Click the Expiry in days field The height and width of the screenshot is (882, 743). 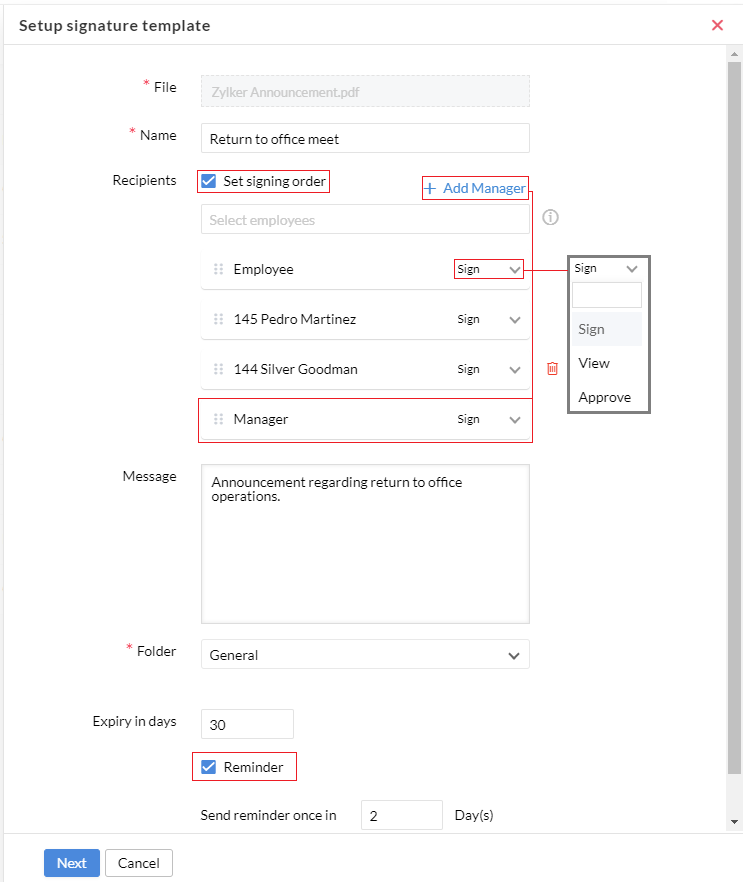point(247,724)
